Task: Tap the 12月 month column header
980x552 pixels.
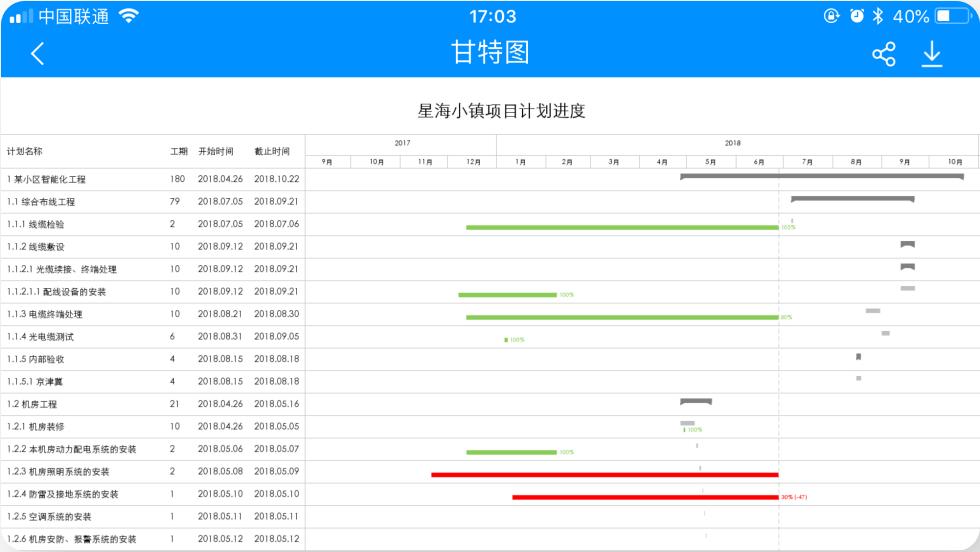Action: pos(473,162)
